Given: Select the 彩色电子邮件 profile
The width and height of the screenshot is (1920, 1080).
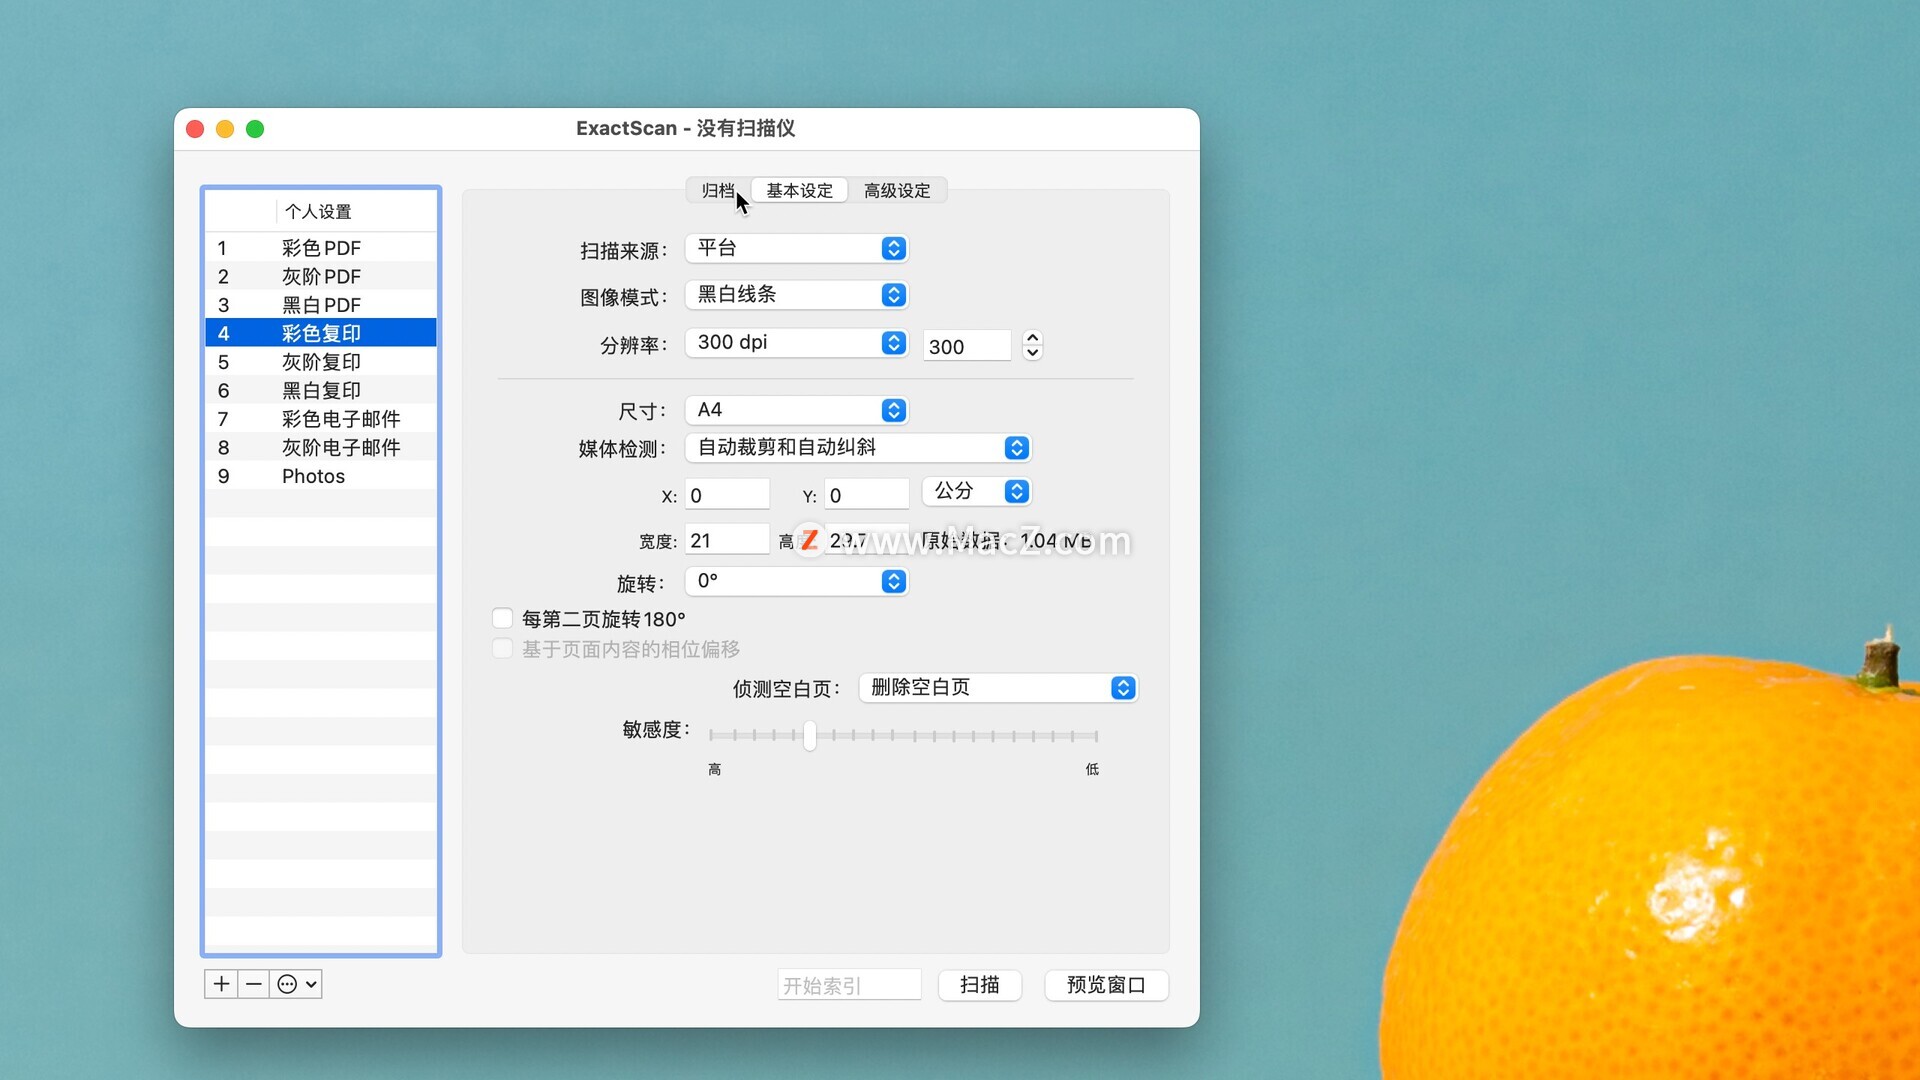Looking at the screenshot, I should (x=321, y=419).
